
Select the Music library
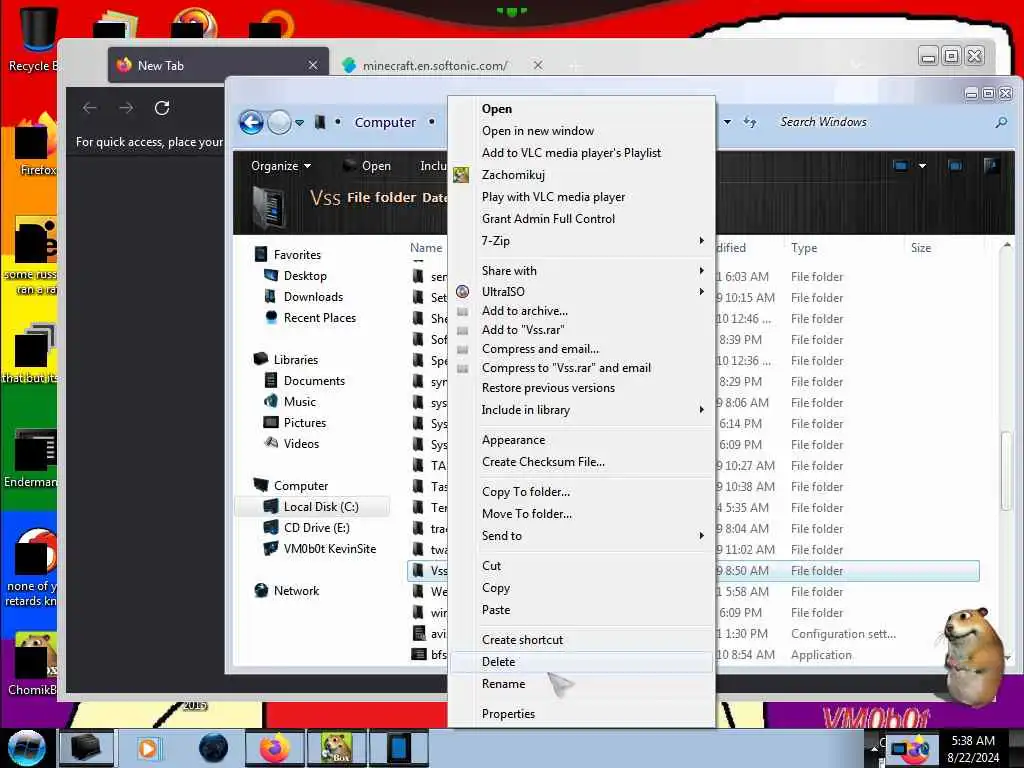click(x=299, y=402)
